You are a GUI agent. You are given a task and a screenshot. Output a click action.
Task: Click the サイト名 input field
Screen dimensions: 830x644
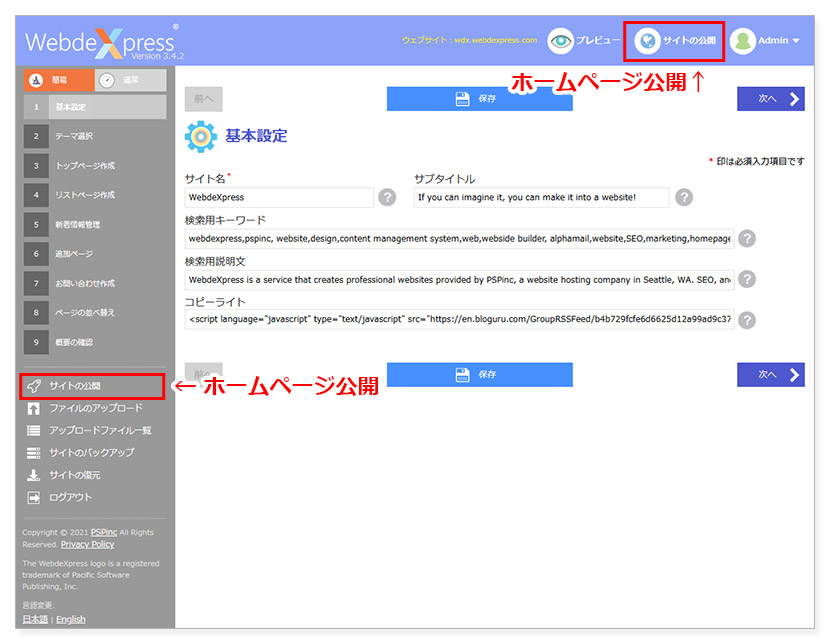pyautogui.click(x=279, y=197)
